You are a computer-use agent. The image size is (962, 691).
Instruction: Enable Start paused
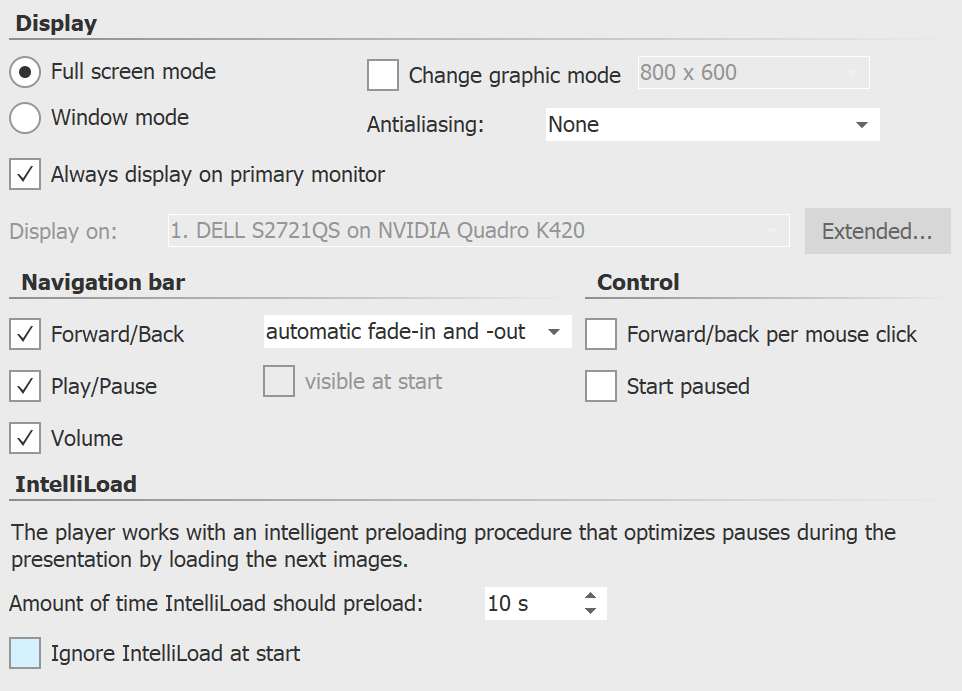pyautogui.click(x=600, y=386)
